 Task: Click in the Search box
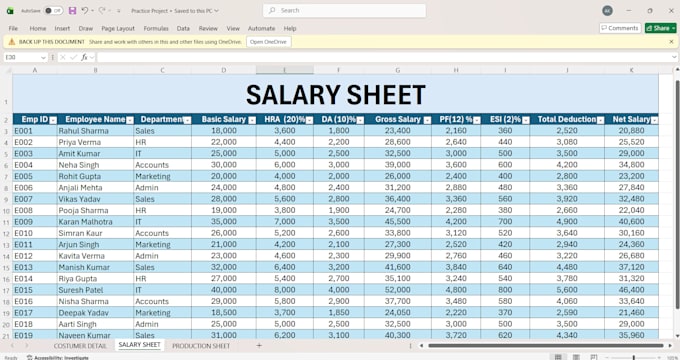coord(344,10)
